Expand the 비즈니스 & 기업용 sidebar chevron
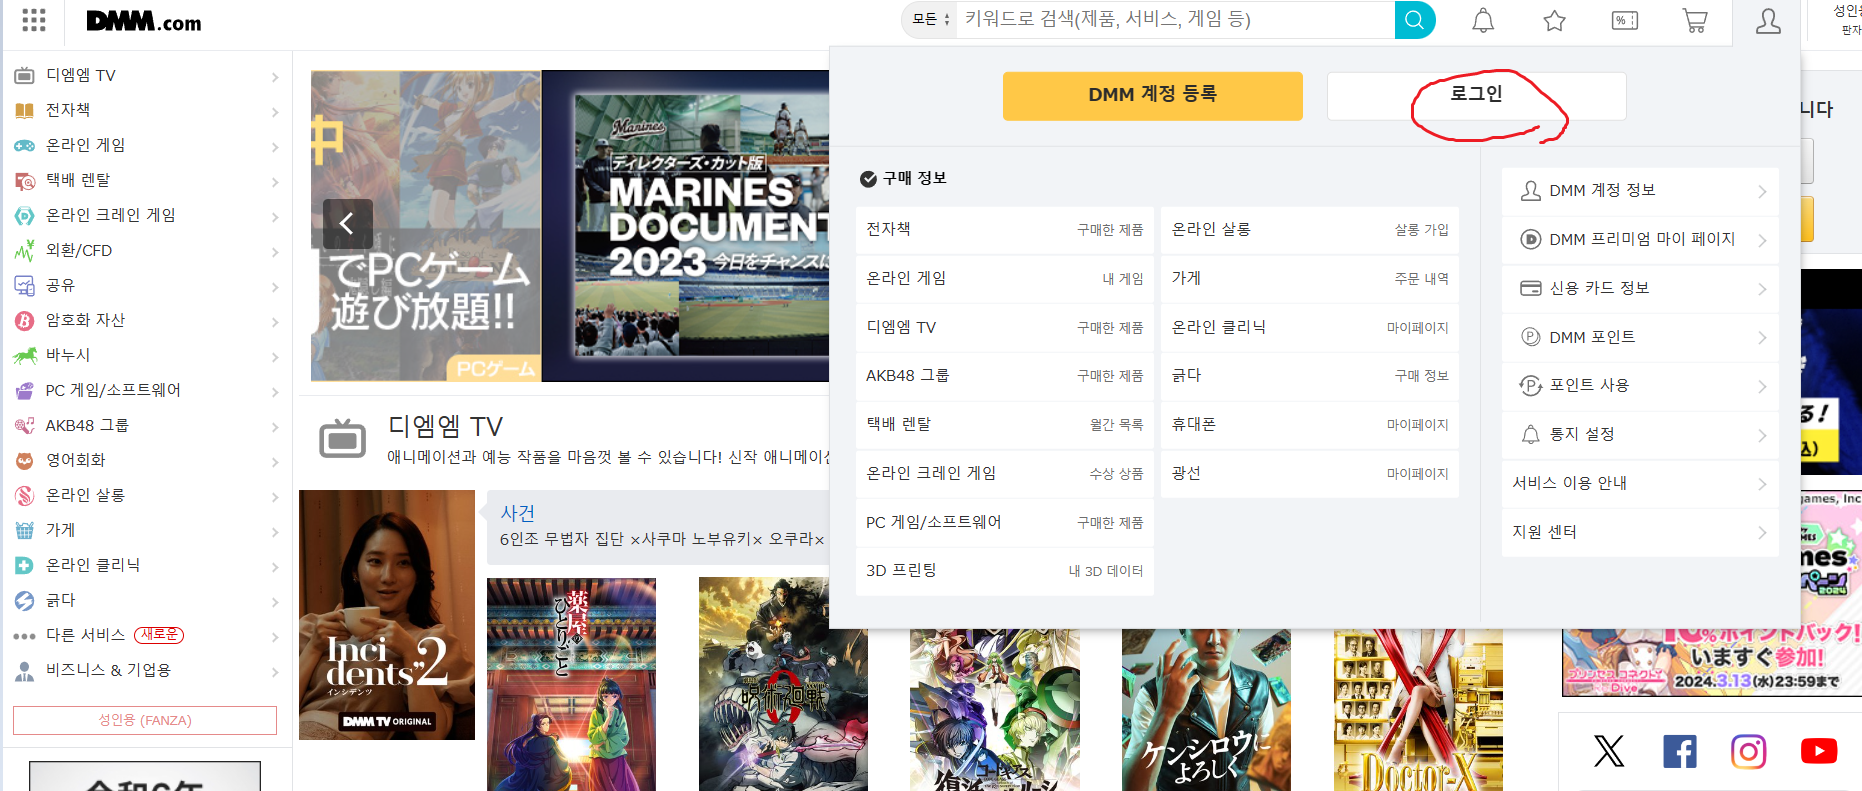This screenshot has width=1862, height=791. (274, 671)
